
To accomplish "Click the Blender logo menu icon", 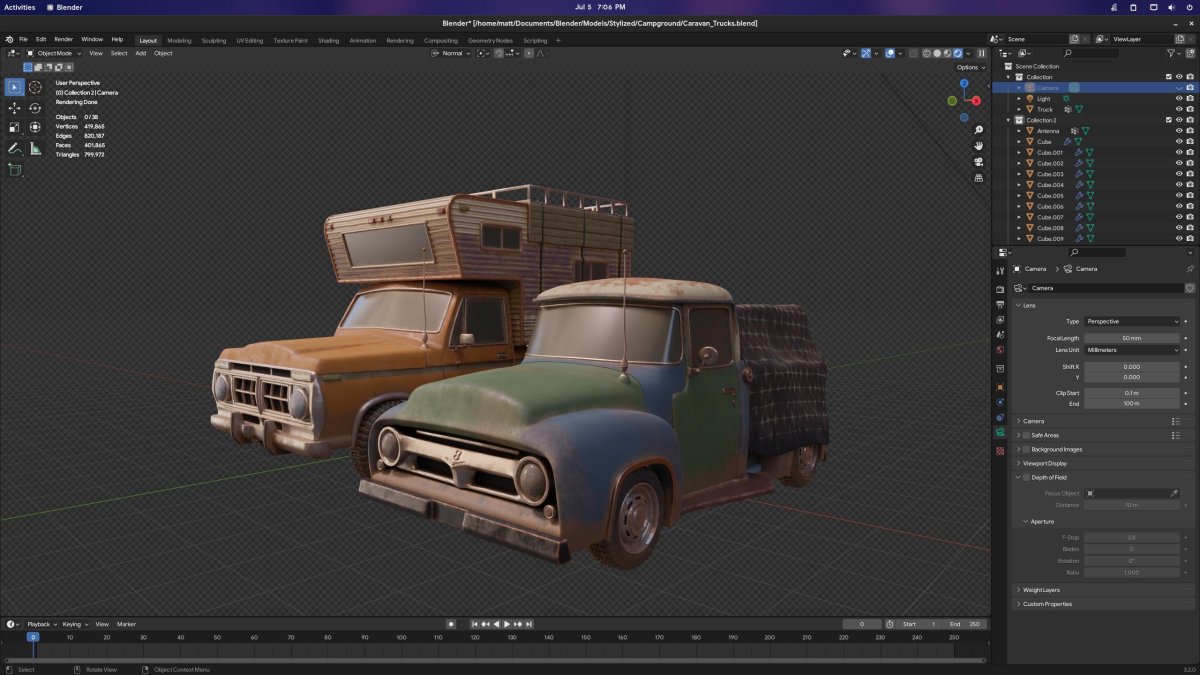I will [9, 39].
